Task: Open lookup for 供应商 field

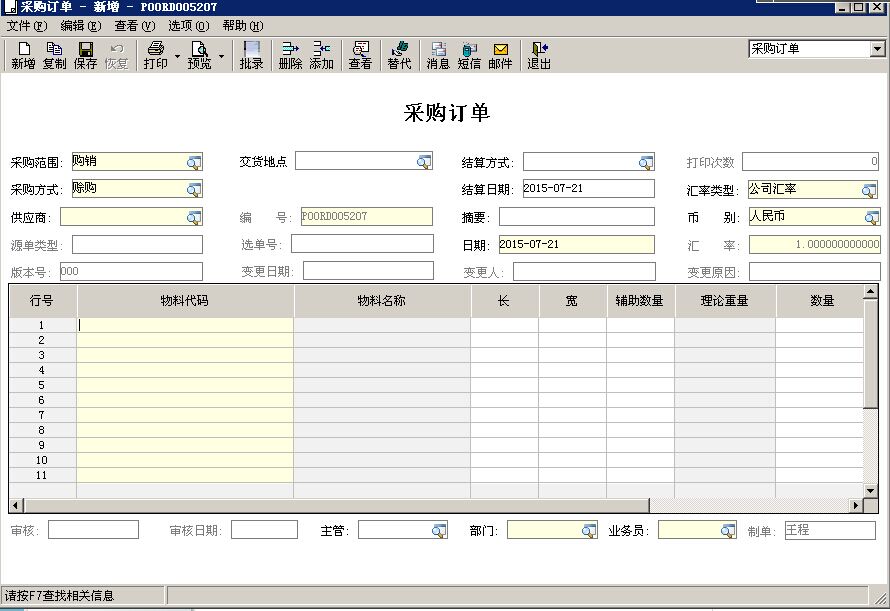Action: click(194, 217)
